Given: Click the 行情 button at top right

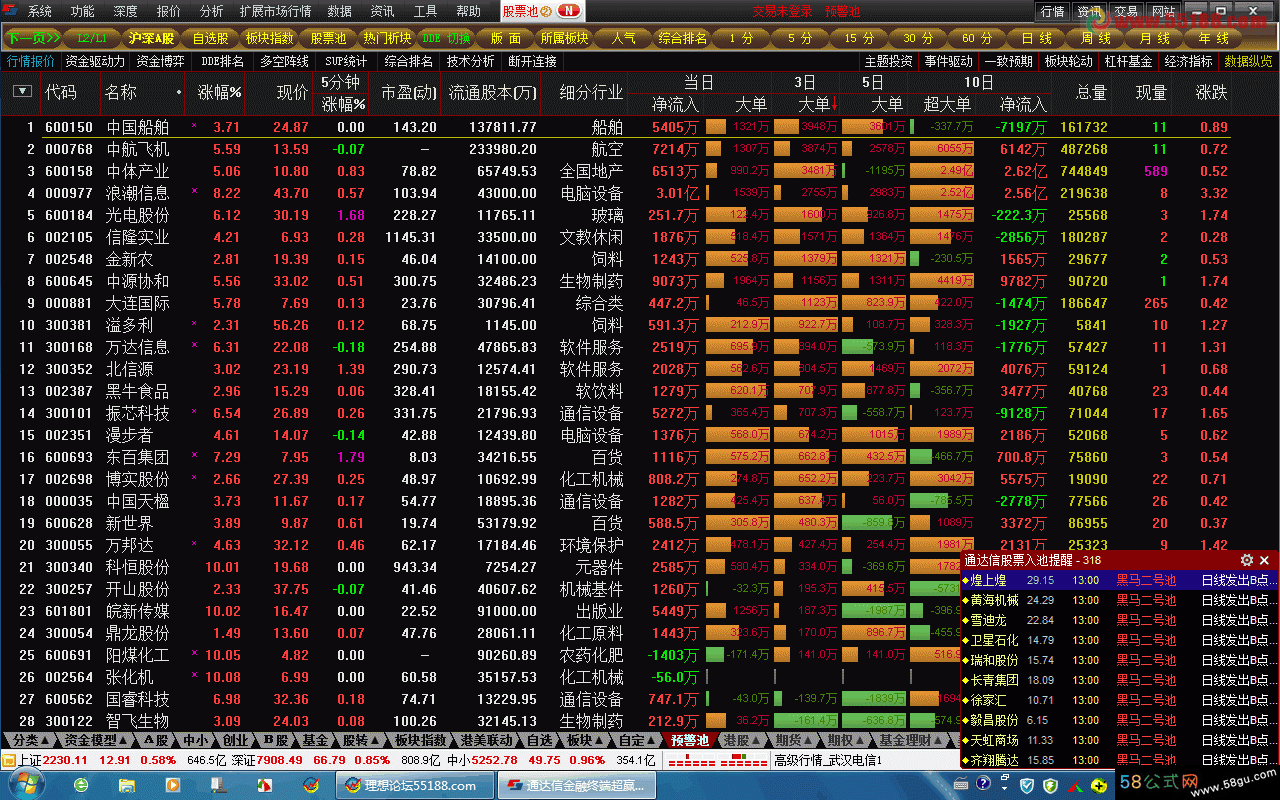Looking at the screenshot, I should click(1052, 11).
